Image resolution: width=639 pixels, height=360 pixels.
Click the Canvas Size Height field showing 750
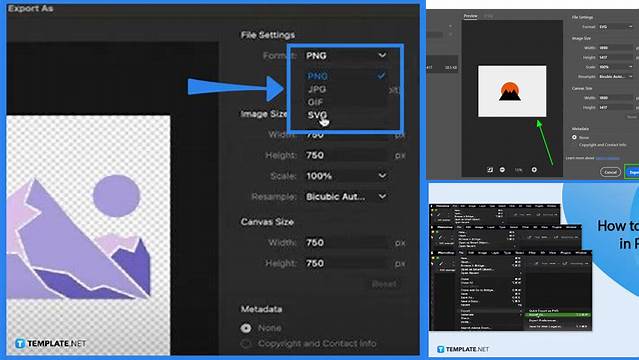(346, 263)
